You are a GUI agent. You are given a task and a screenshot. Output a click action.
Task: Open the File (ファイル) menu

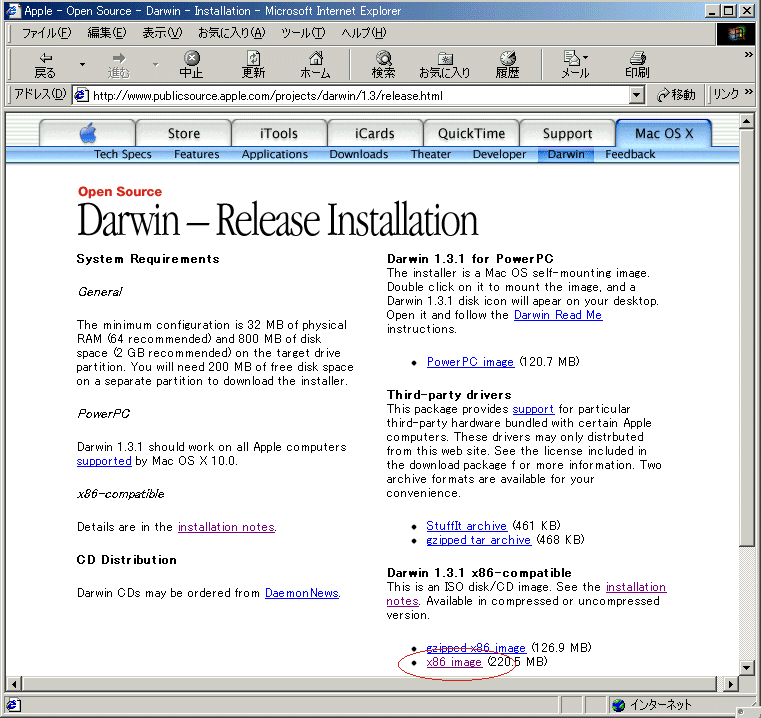click(x=47, y=33)
